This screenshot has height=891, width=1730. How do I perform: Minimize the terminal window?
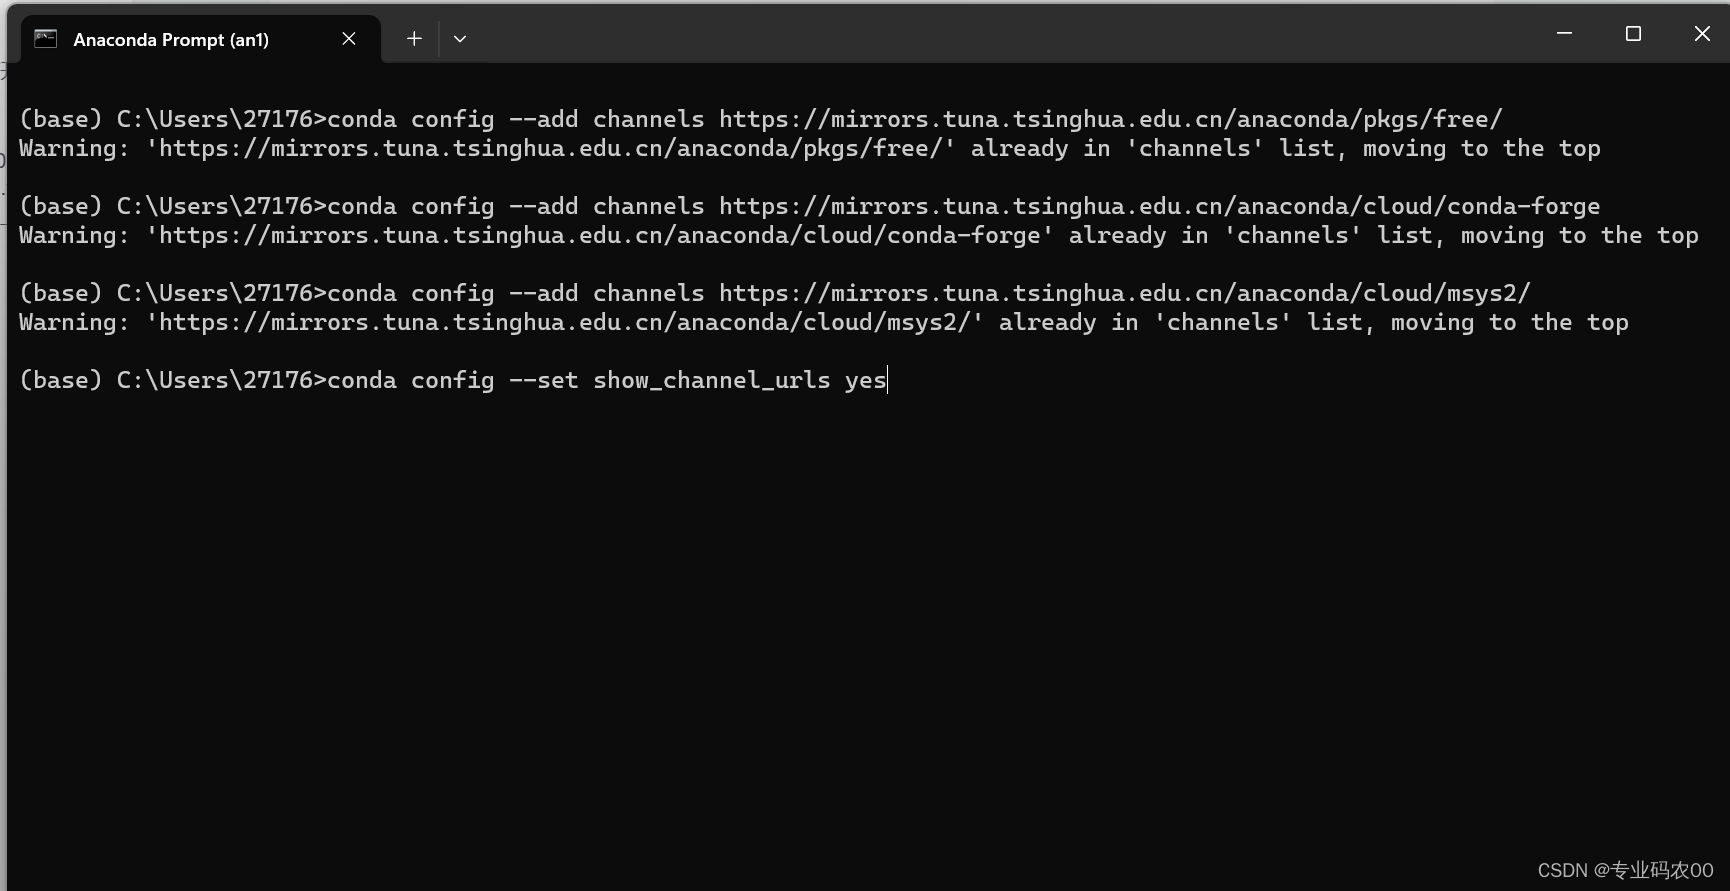(x=1563, y=33)
